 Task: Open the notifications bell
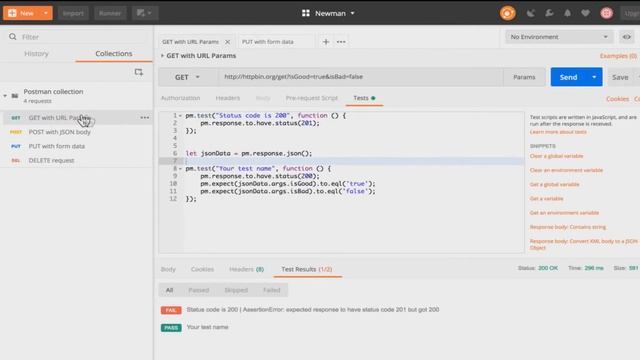[567, 13]
